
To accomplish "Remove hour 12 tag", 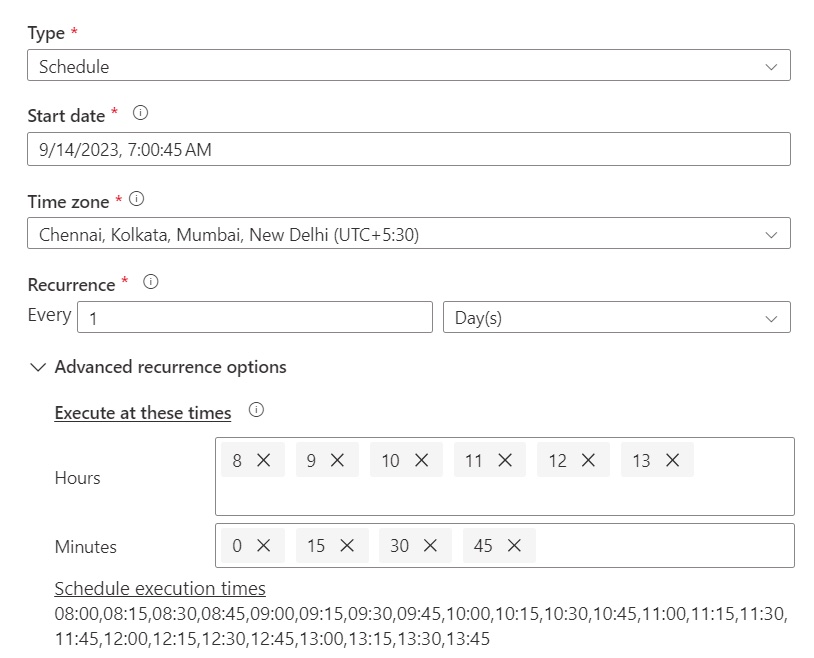I will coord(588,460).
